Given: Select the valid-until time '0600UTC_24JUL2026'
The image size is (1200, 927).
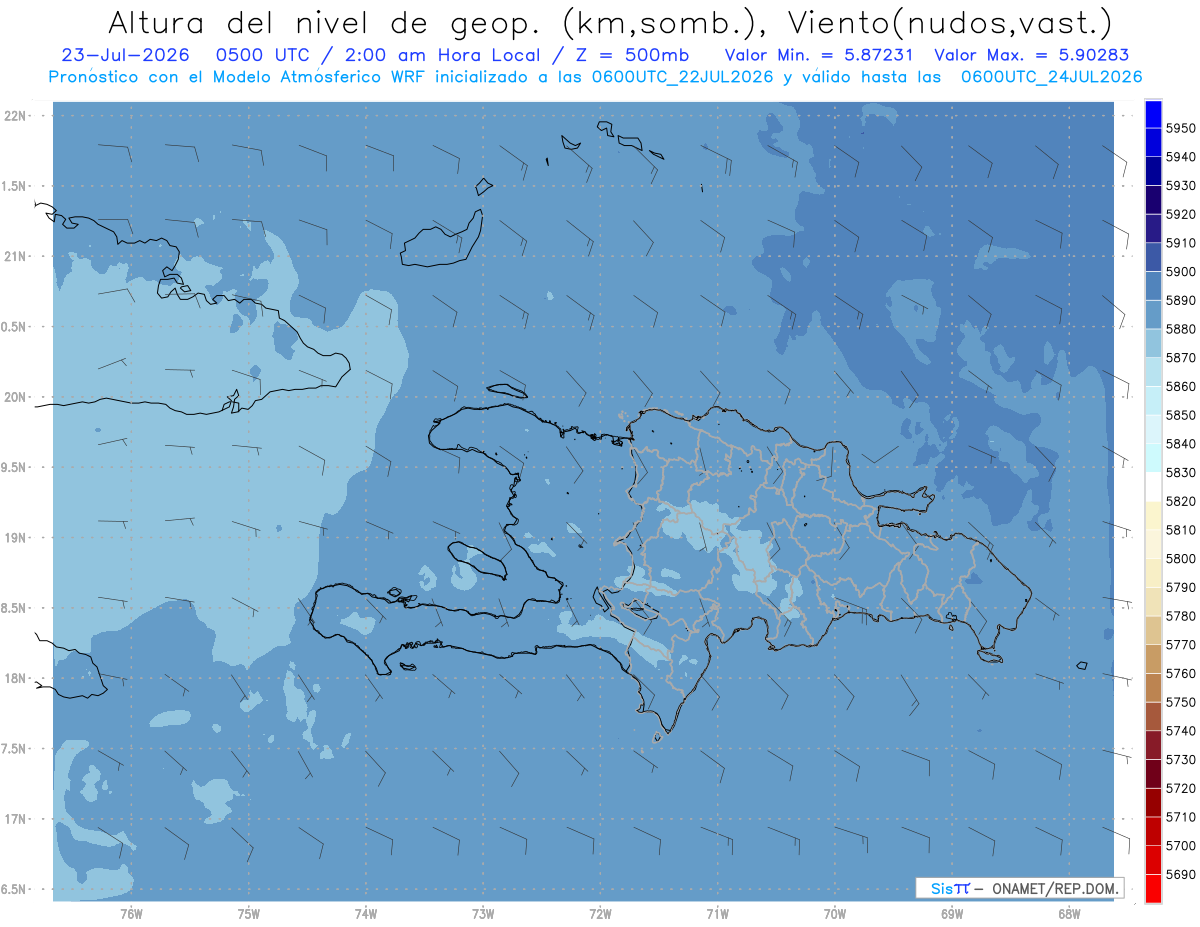Looking at the screenshot, I should (1051, 77).
